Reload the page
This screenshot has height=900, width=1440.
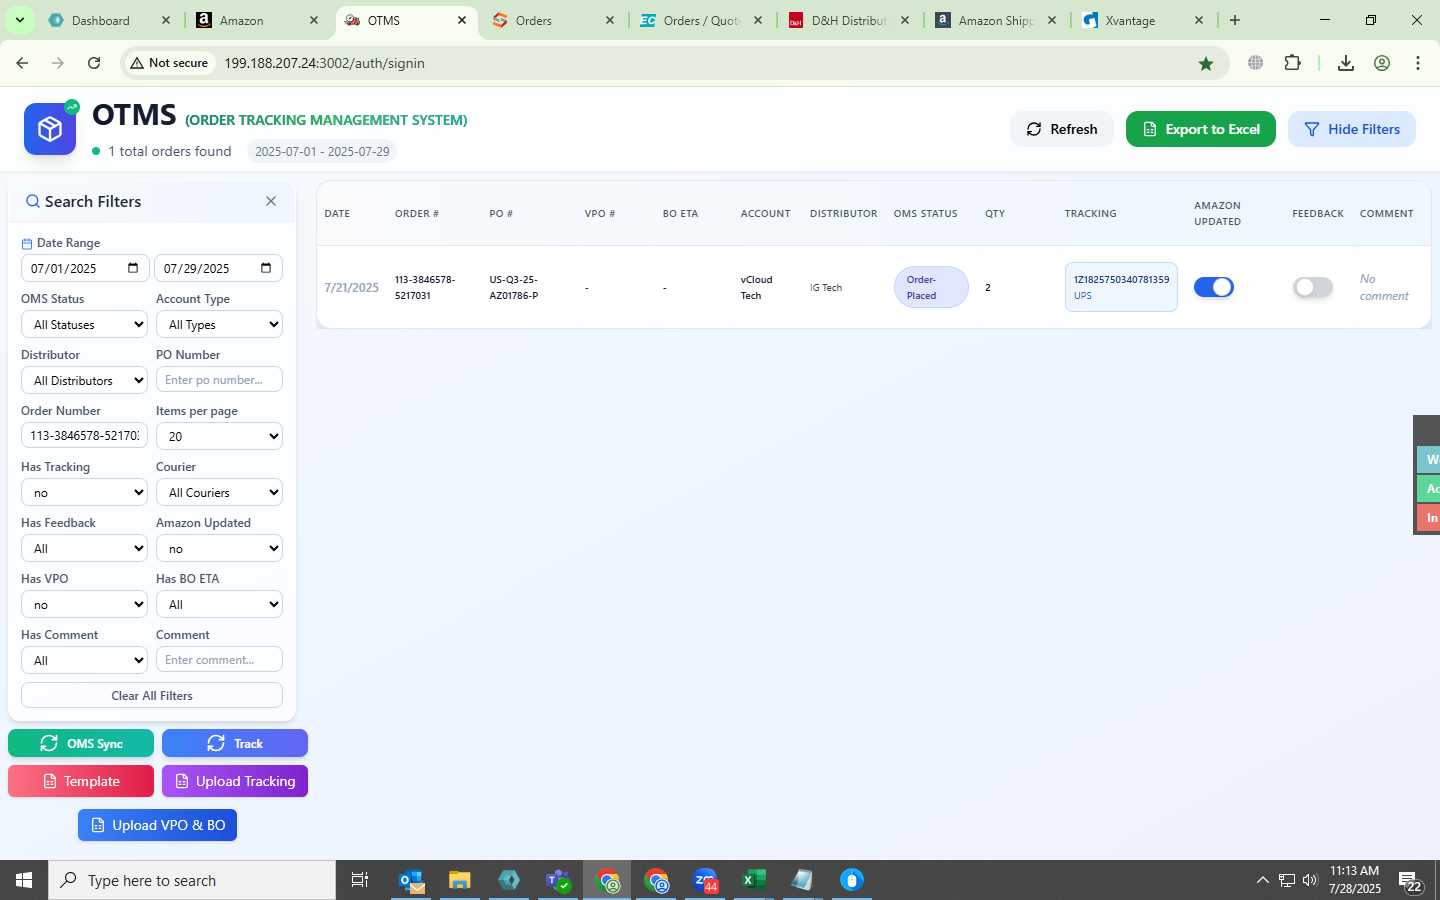coord(94,63)
